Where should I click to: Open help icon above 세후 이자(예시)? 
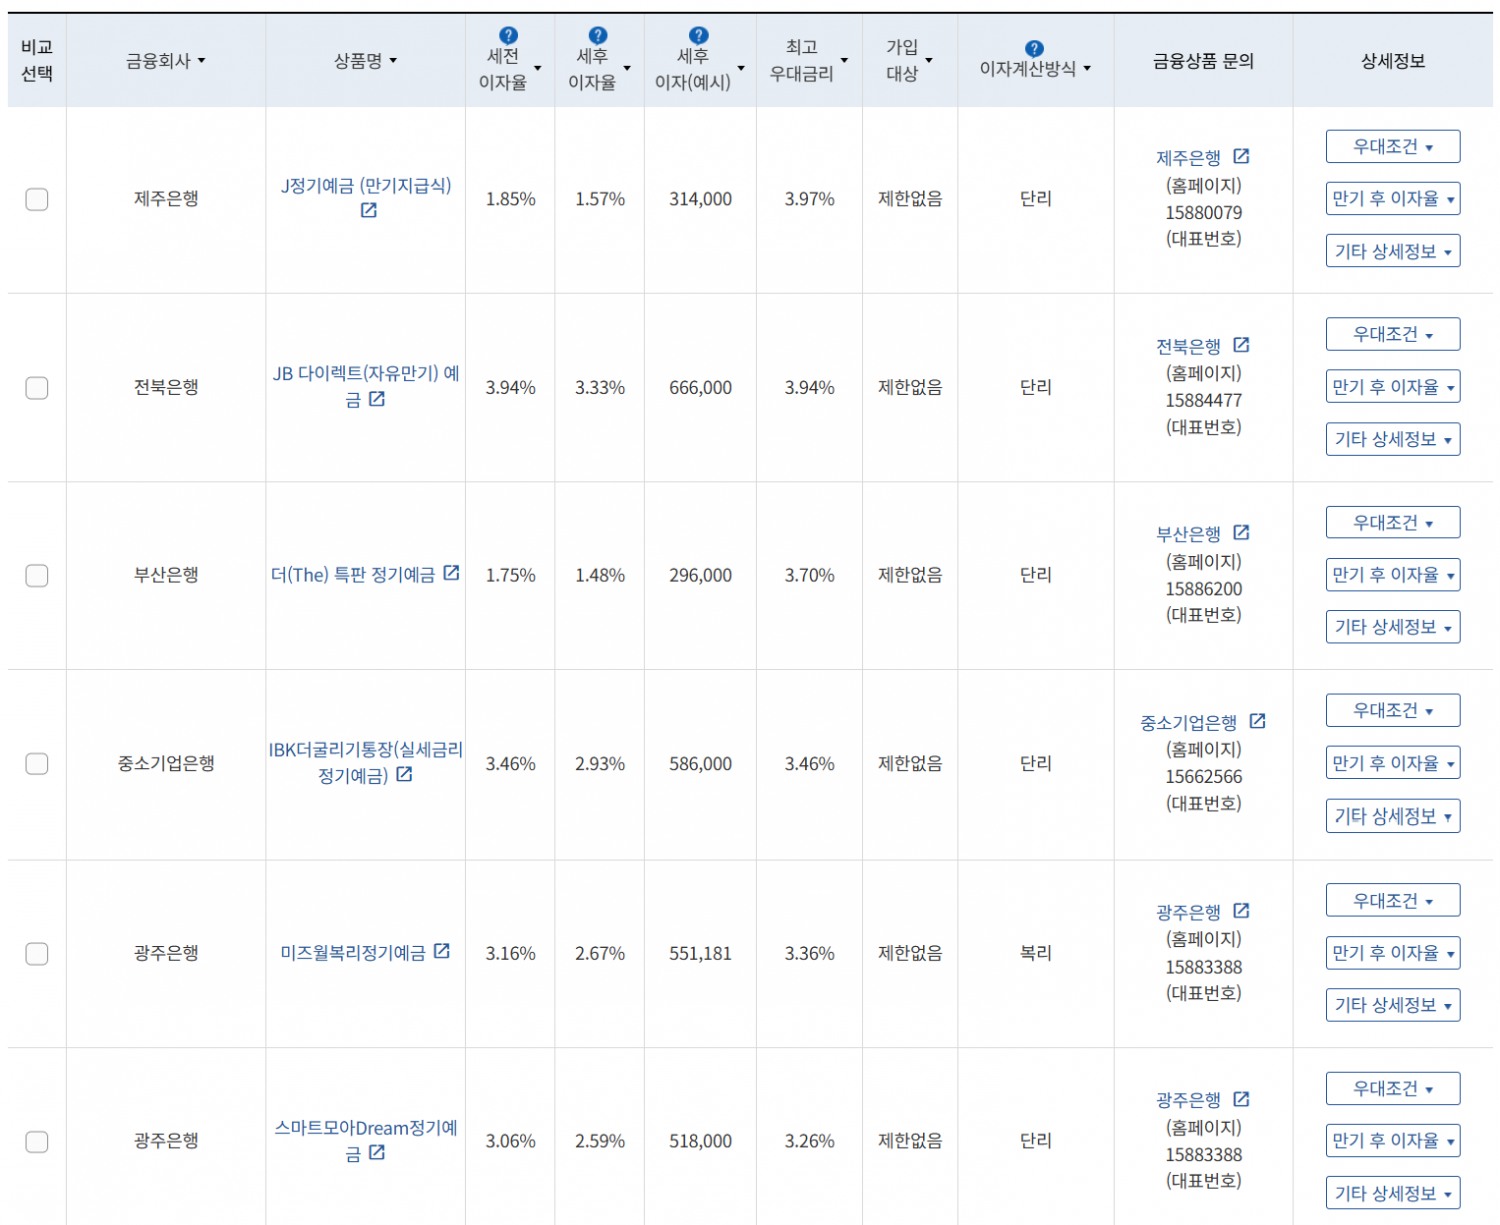(x=698, y=36)
